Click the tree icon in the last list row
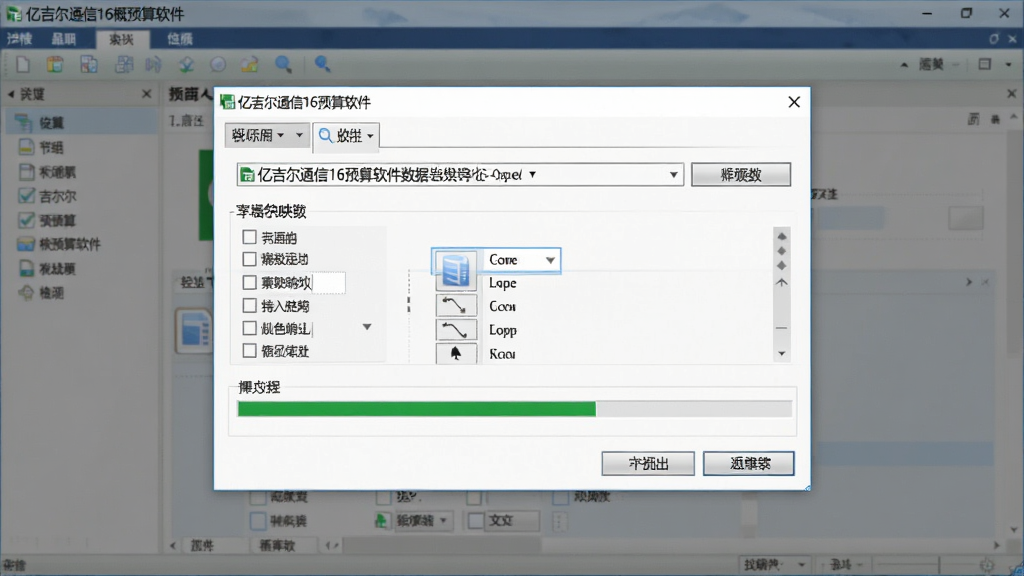This screenshot has height=576, width=1024. pos(455,353)
